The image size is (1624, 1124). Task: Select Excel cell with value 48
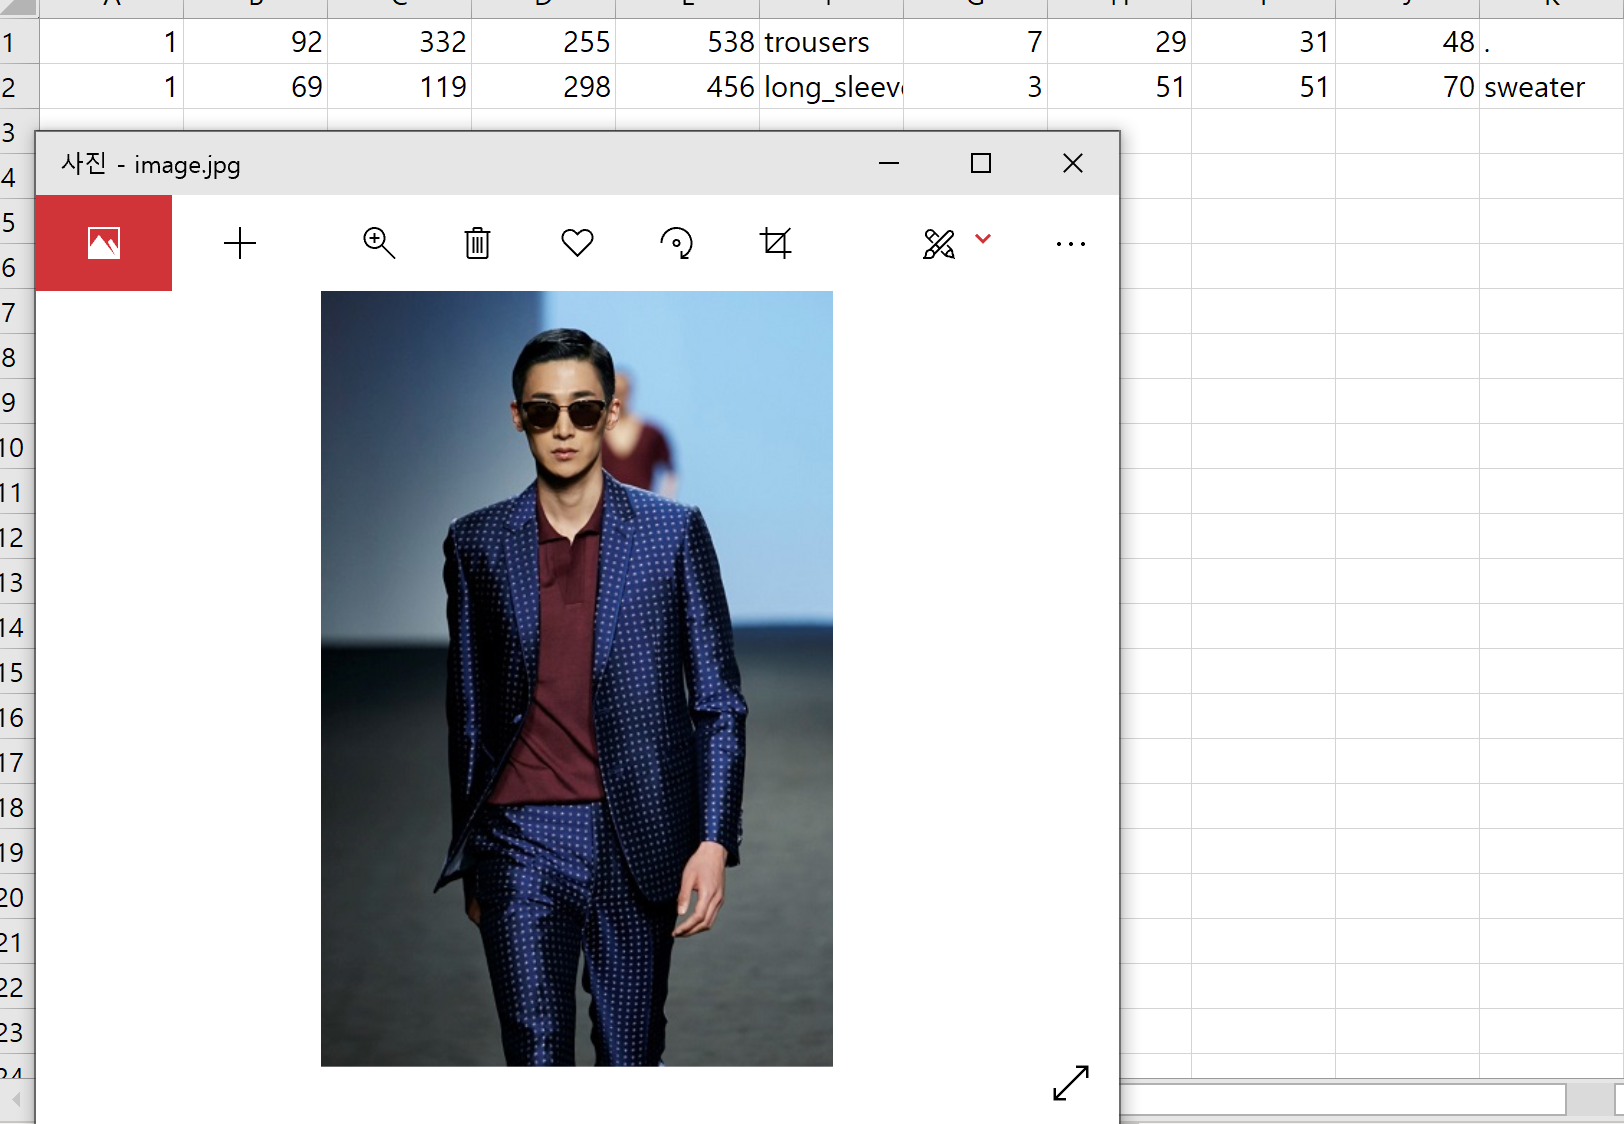click(x=1407, y=42)
